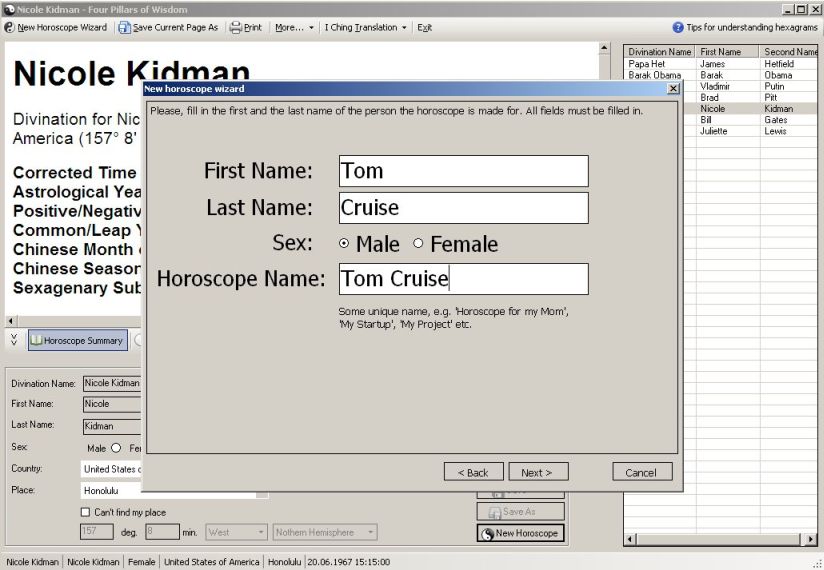This screenshot has width=824, height=570.
Task: Open the More… dropdown menu
Action: point(294,27)
